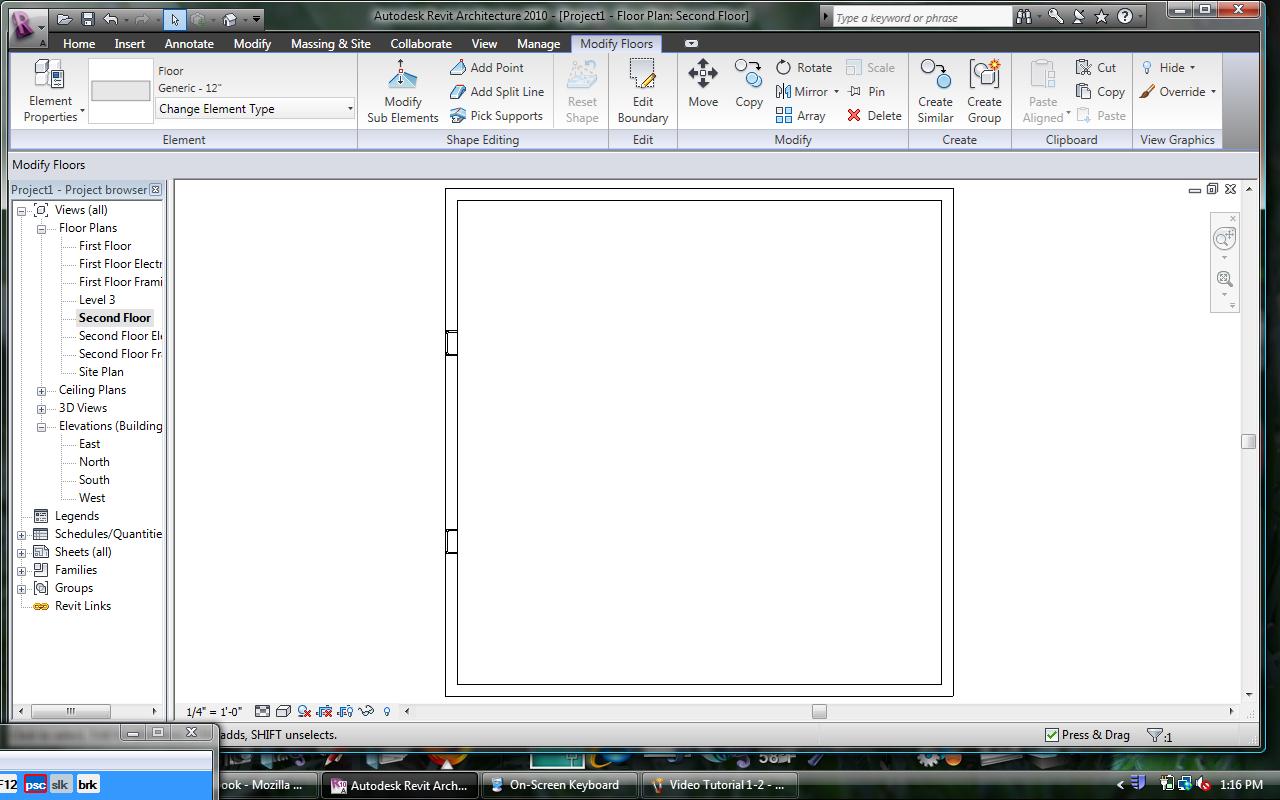Image resolution: width=1280 pixels, height=800 pixels.
Task: Toggle detail level icon in view bar
Action: [x=262, y=711]
